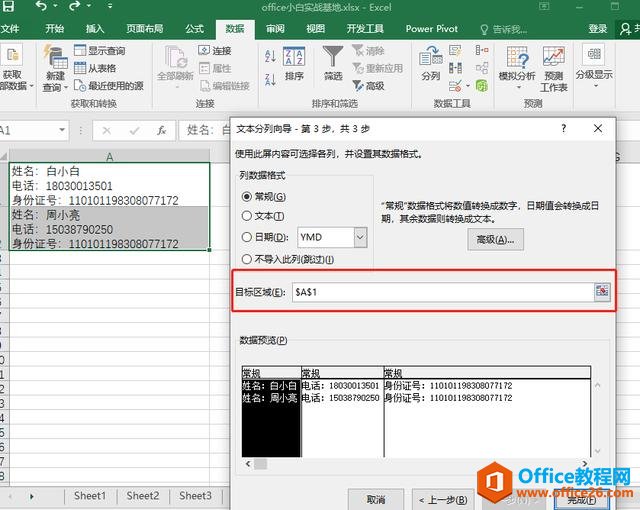Select the 文本(T) radio button

[247, 216]
